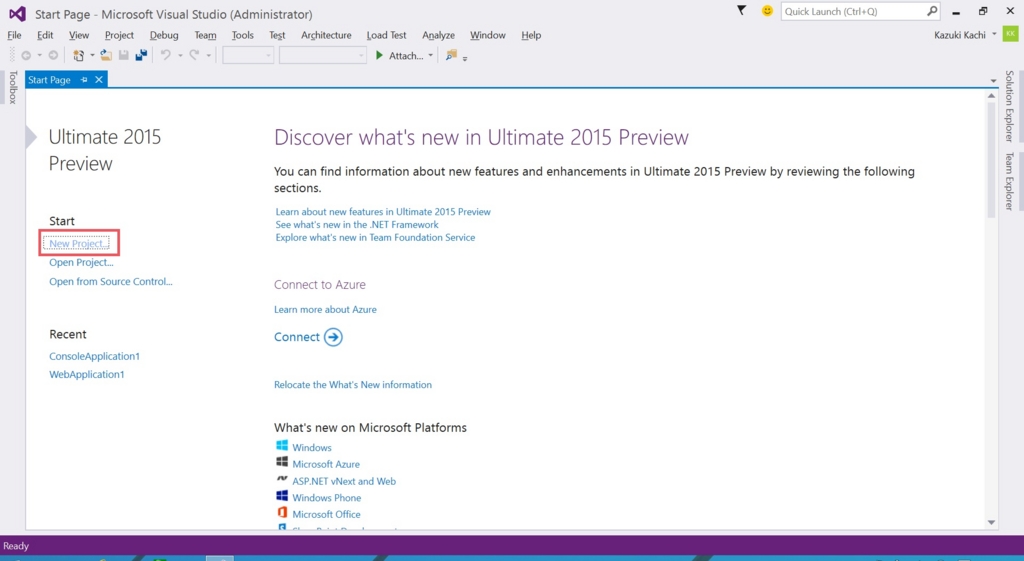Open the document tab list dropdown
This screenshot has height=561, width=1024.
pyautogui.click(x=993, y=81)
